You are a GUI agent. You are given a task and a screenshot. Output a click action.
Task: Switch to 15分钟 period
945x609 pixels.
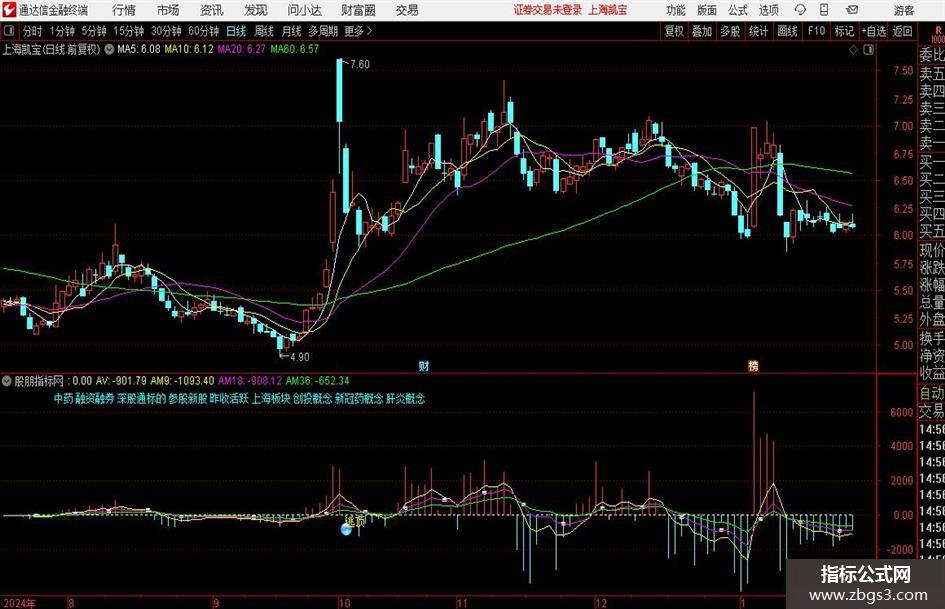pyautogui.click(x=129, y=31)
